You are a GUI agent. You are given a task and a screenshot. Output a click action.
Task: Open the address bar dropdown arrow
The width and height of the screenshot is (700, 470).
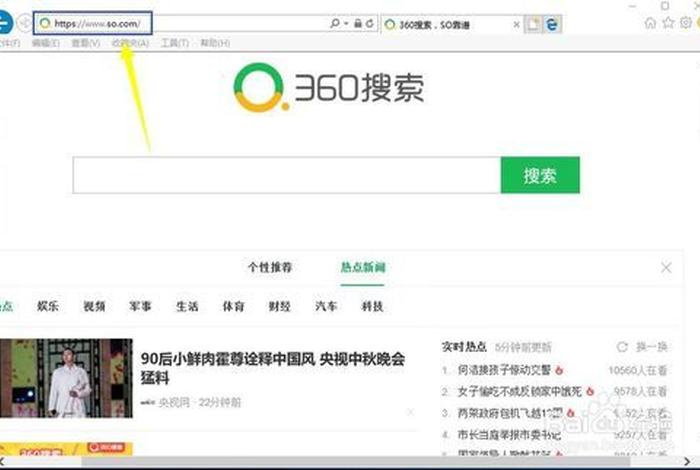click(x=346, y=23)
